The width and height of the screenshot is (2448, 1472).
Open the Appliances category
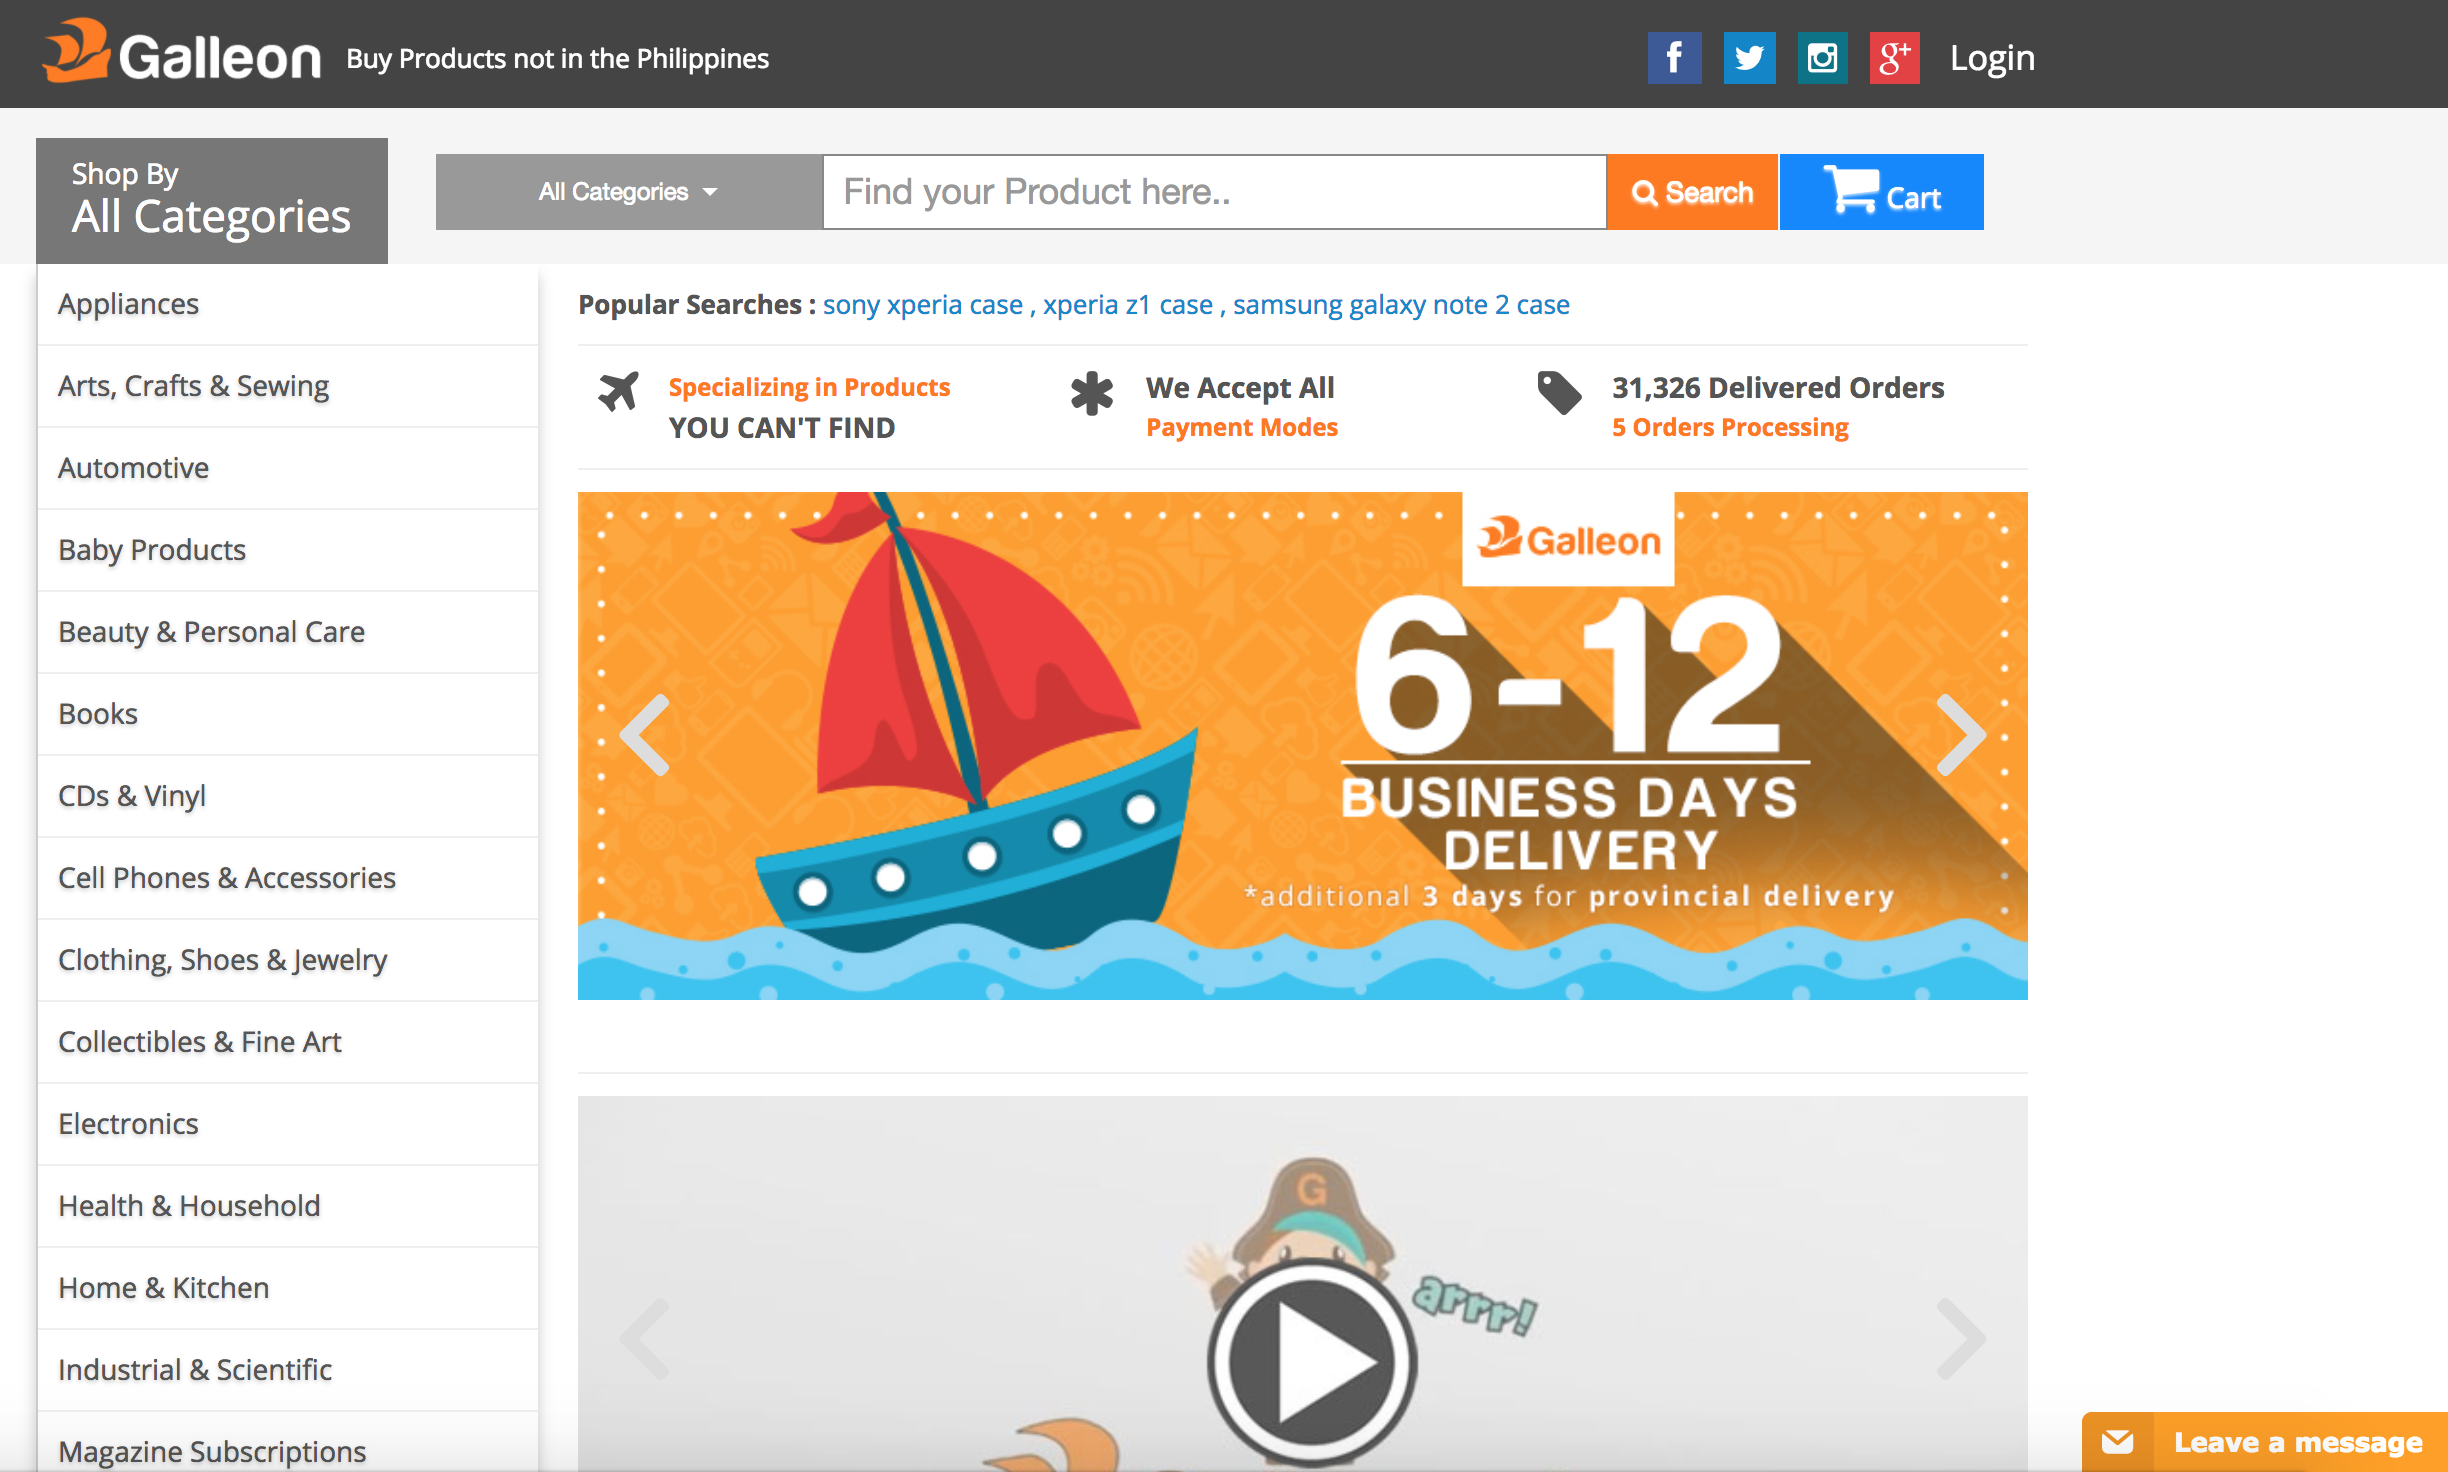click(288, 304)
